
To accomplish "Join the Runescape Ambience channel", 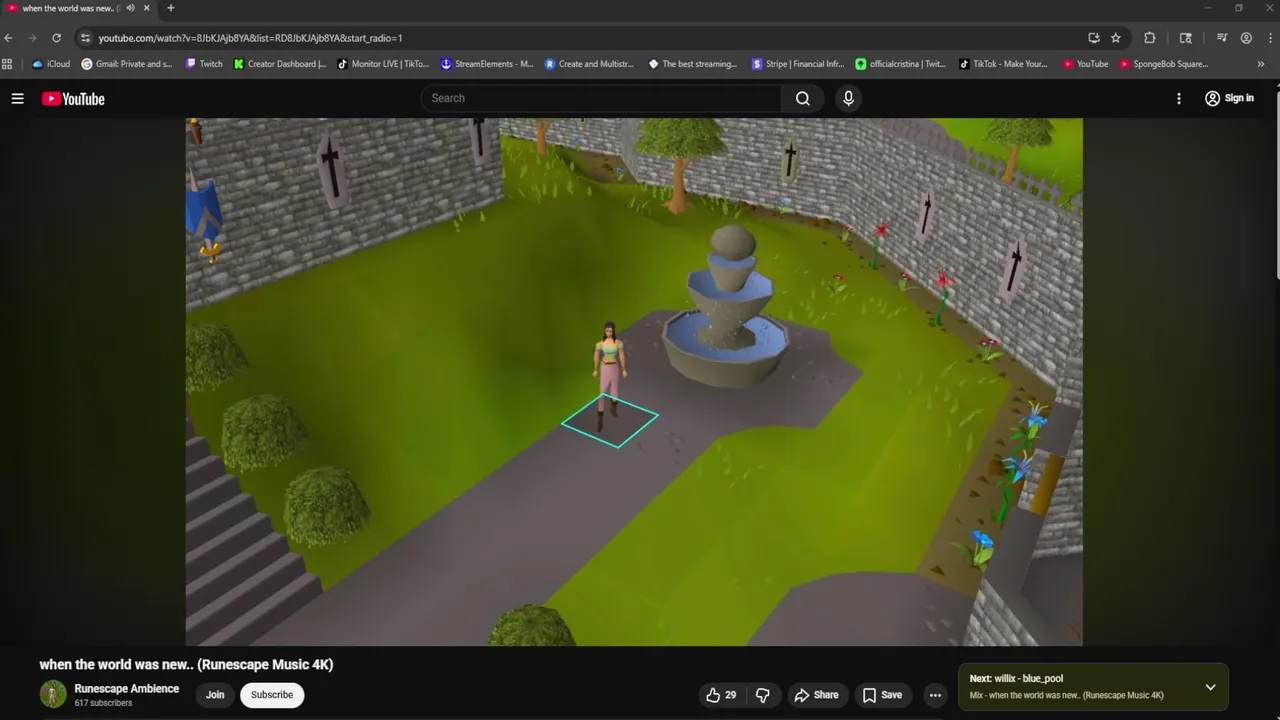I will 215,695.
